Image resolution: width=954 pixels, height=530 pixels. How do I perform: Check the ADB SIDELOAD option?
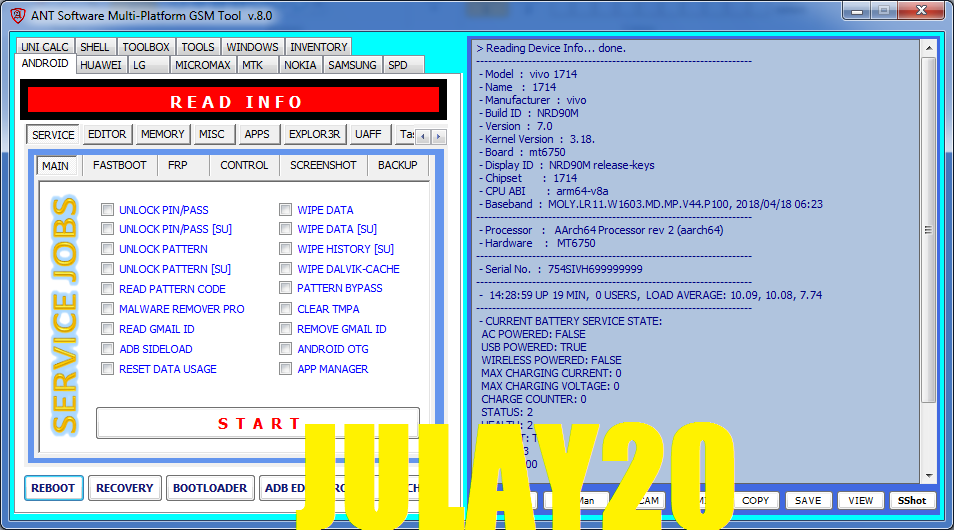point(108,349)
